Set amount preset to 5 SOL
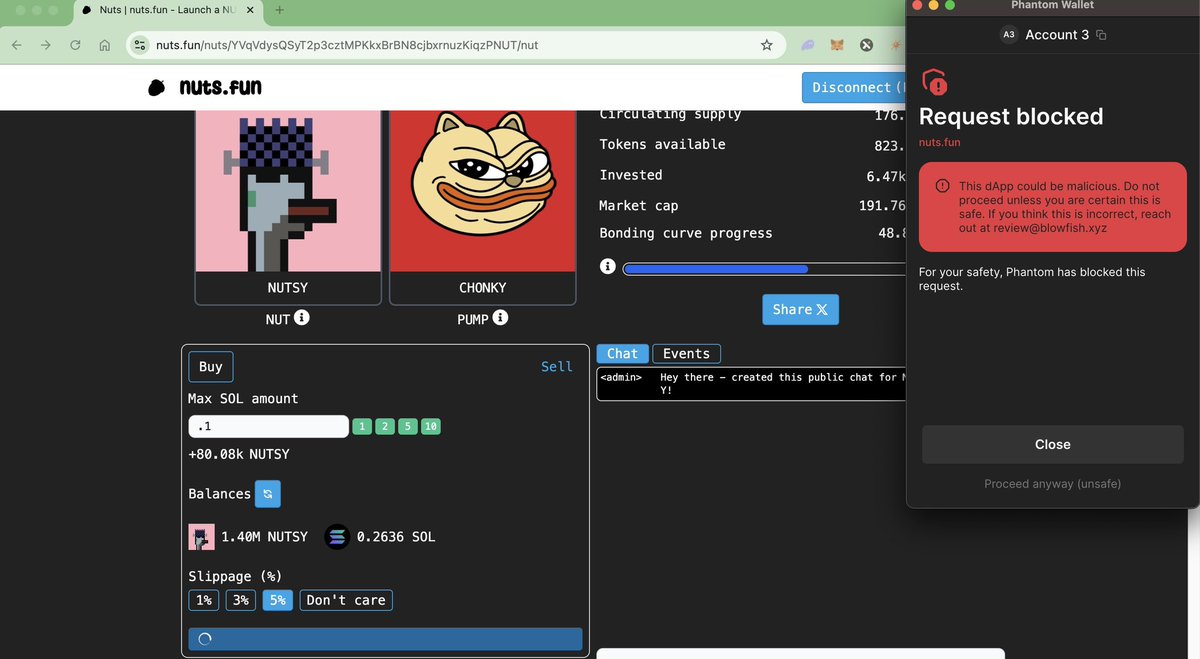The height and width of the screenshot is (659, 1200). coord(408,427)
